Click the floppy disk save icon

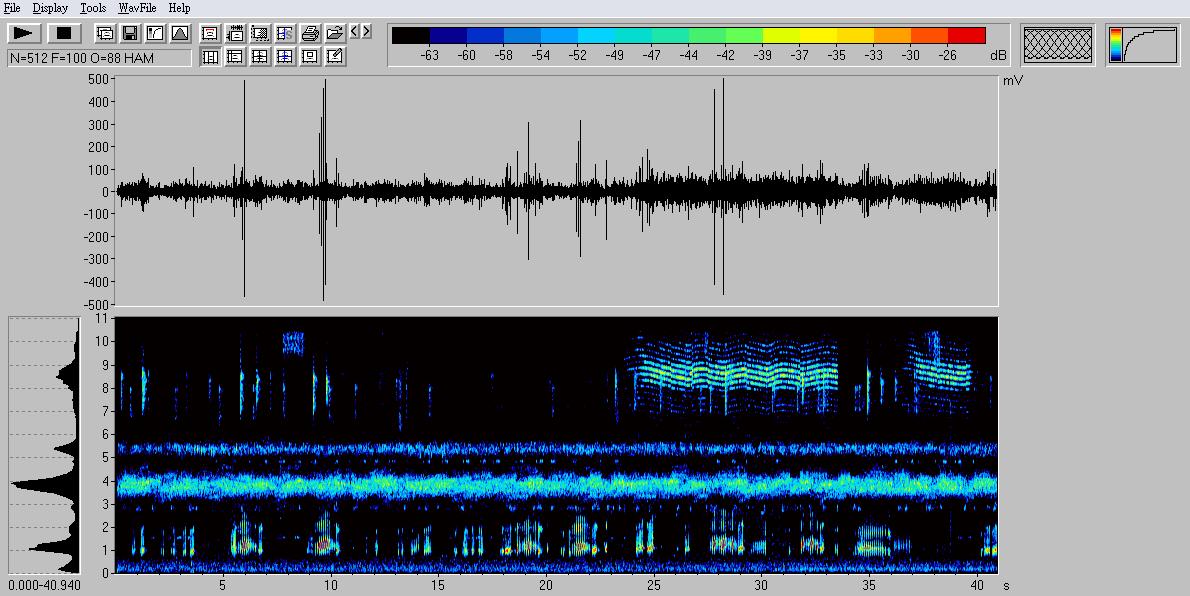tap(130, 34)
